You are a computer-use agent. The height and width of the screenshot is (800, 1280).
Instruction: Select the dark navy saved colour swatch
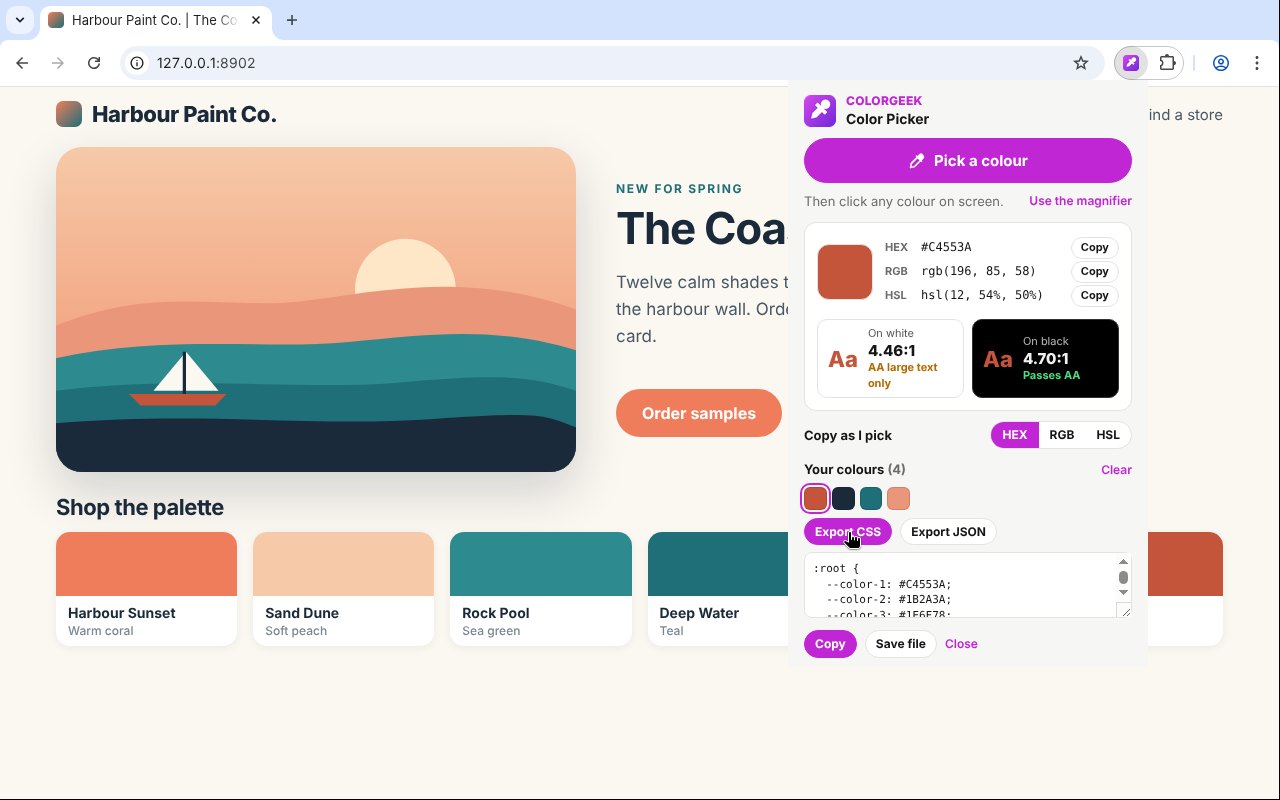[843, 498]
